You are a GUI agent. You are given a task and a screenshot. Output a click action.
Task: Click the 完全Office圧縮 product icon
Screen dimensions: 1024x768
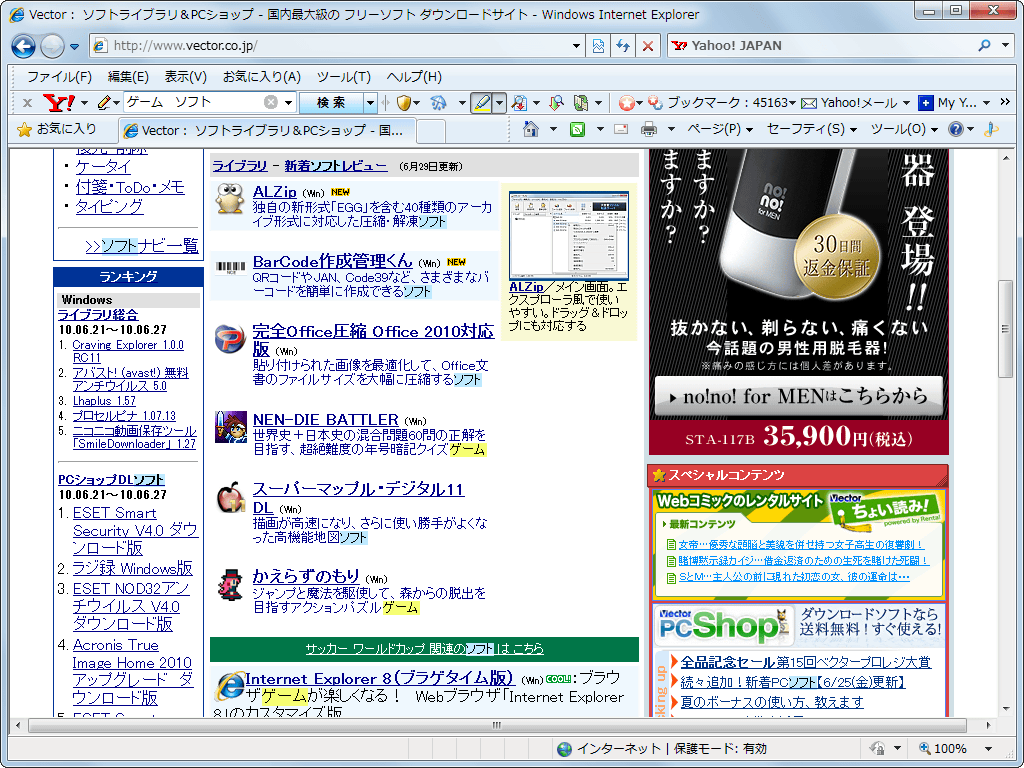230,339
